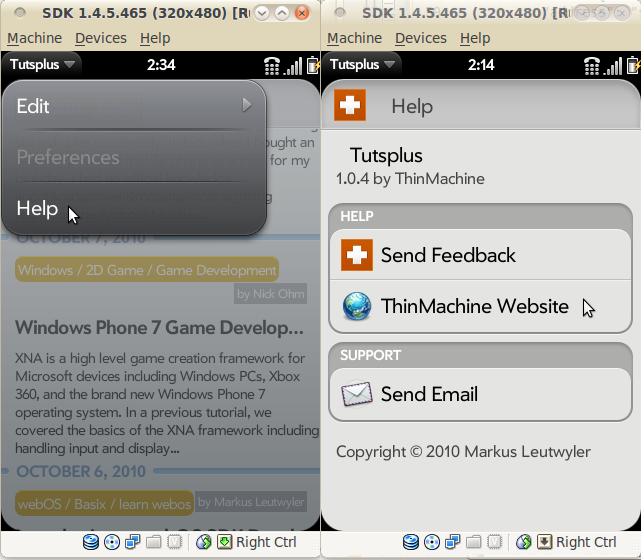Click the 2:14 clock in right emulator
The width and height of the screenshot is (641, 560).
[481, 65]
